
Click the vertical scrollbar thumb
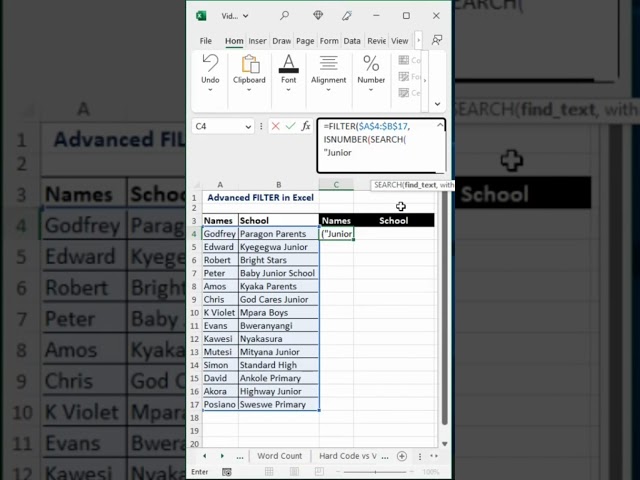point(444,308)
